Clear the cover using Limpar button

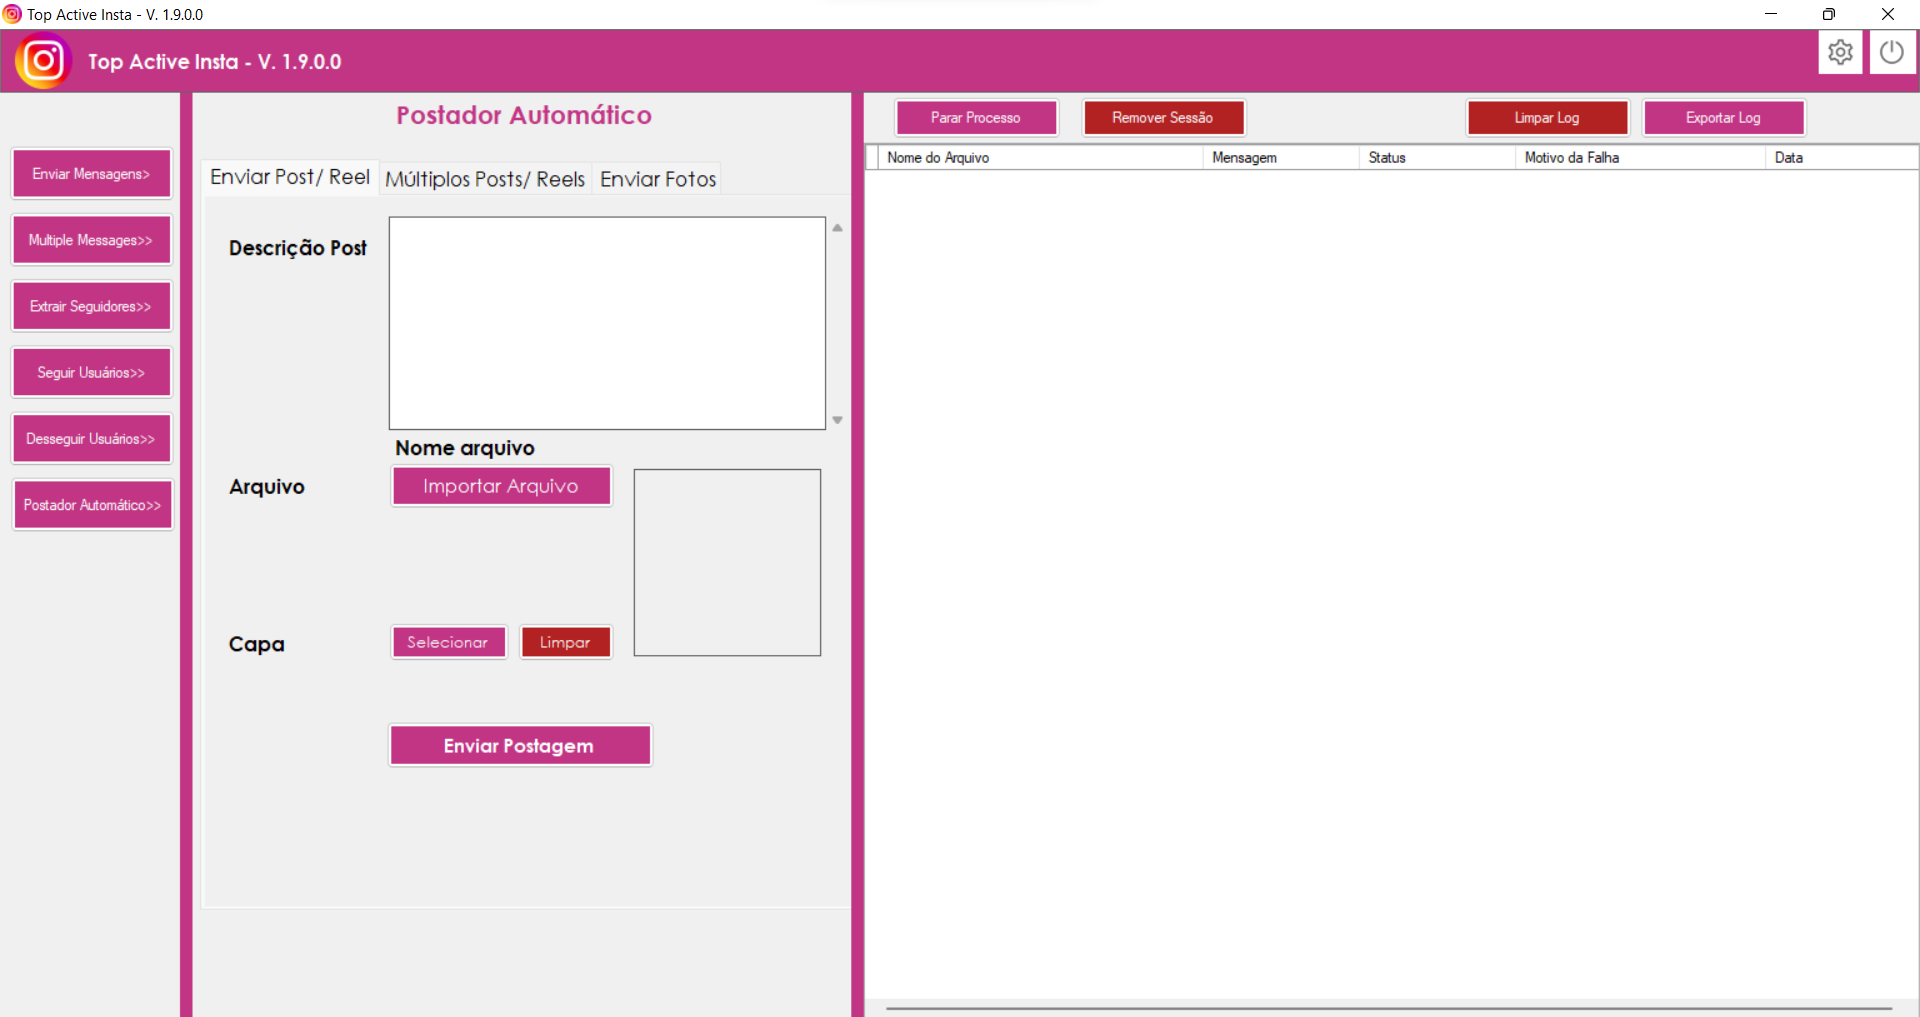pos(565,642)
